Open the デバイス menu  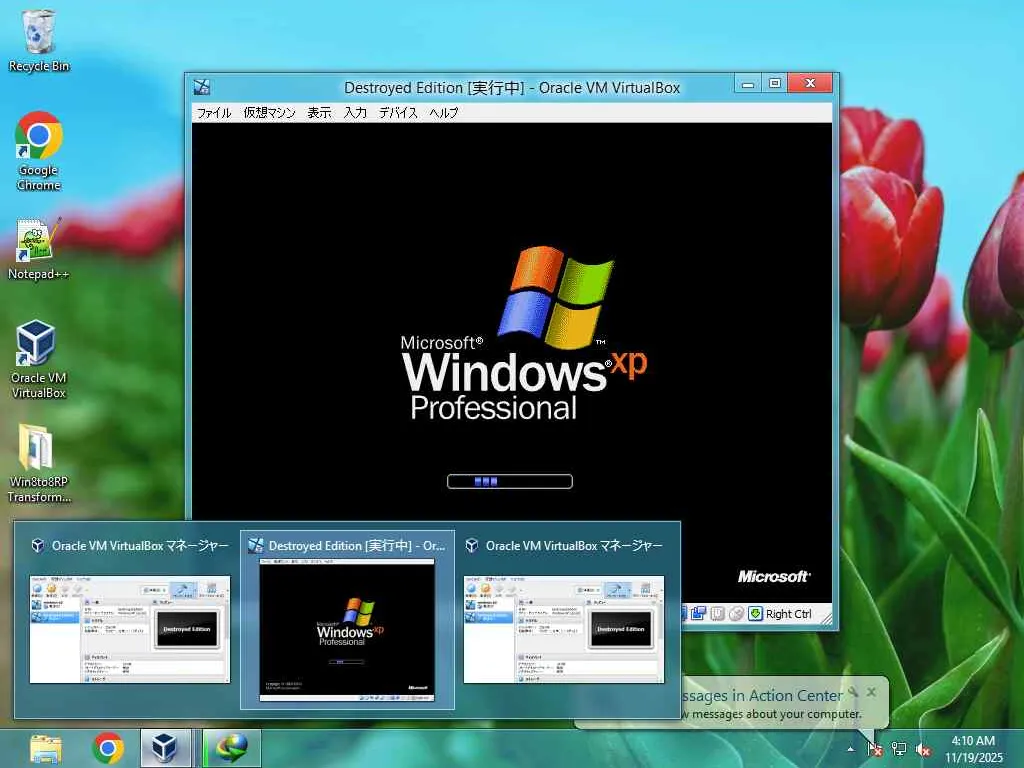(398, 112)
